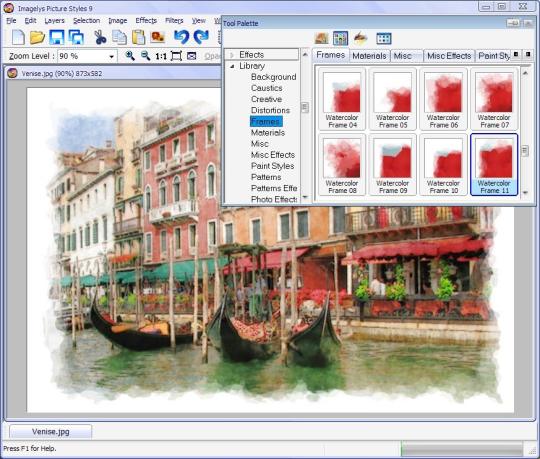Save the image with the floppy disk icon
The width and height of the screenshot is (540, 459).
(56, 37)
